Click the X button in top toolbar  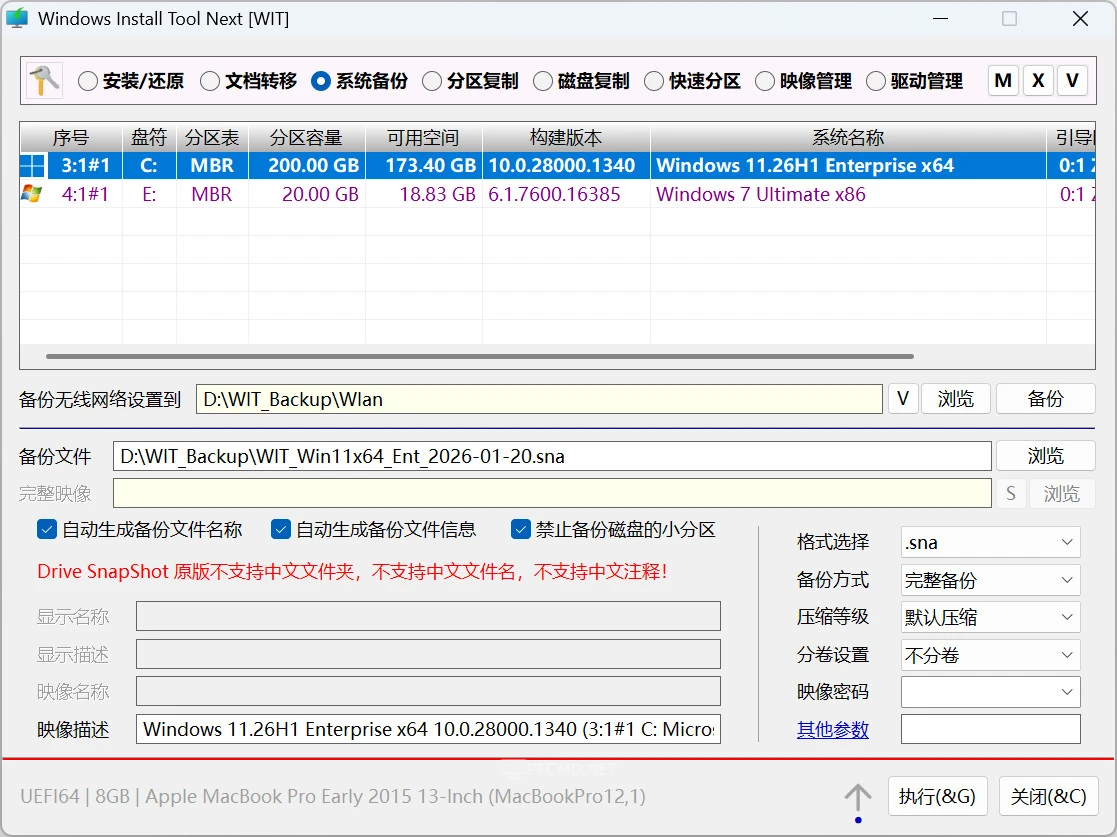tap(1038, 81)
